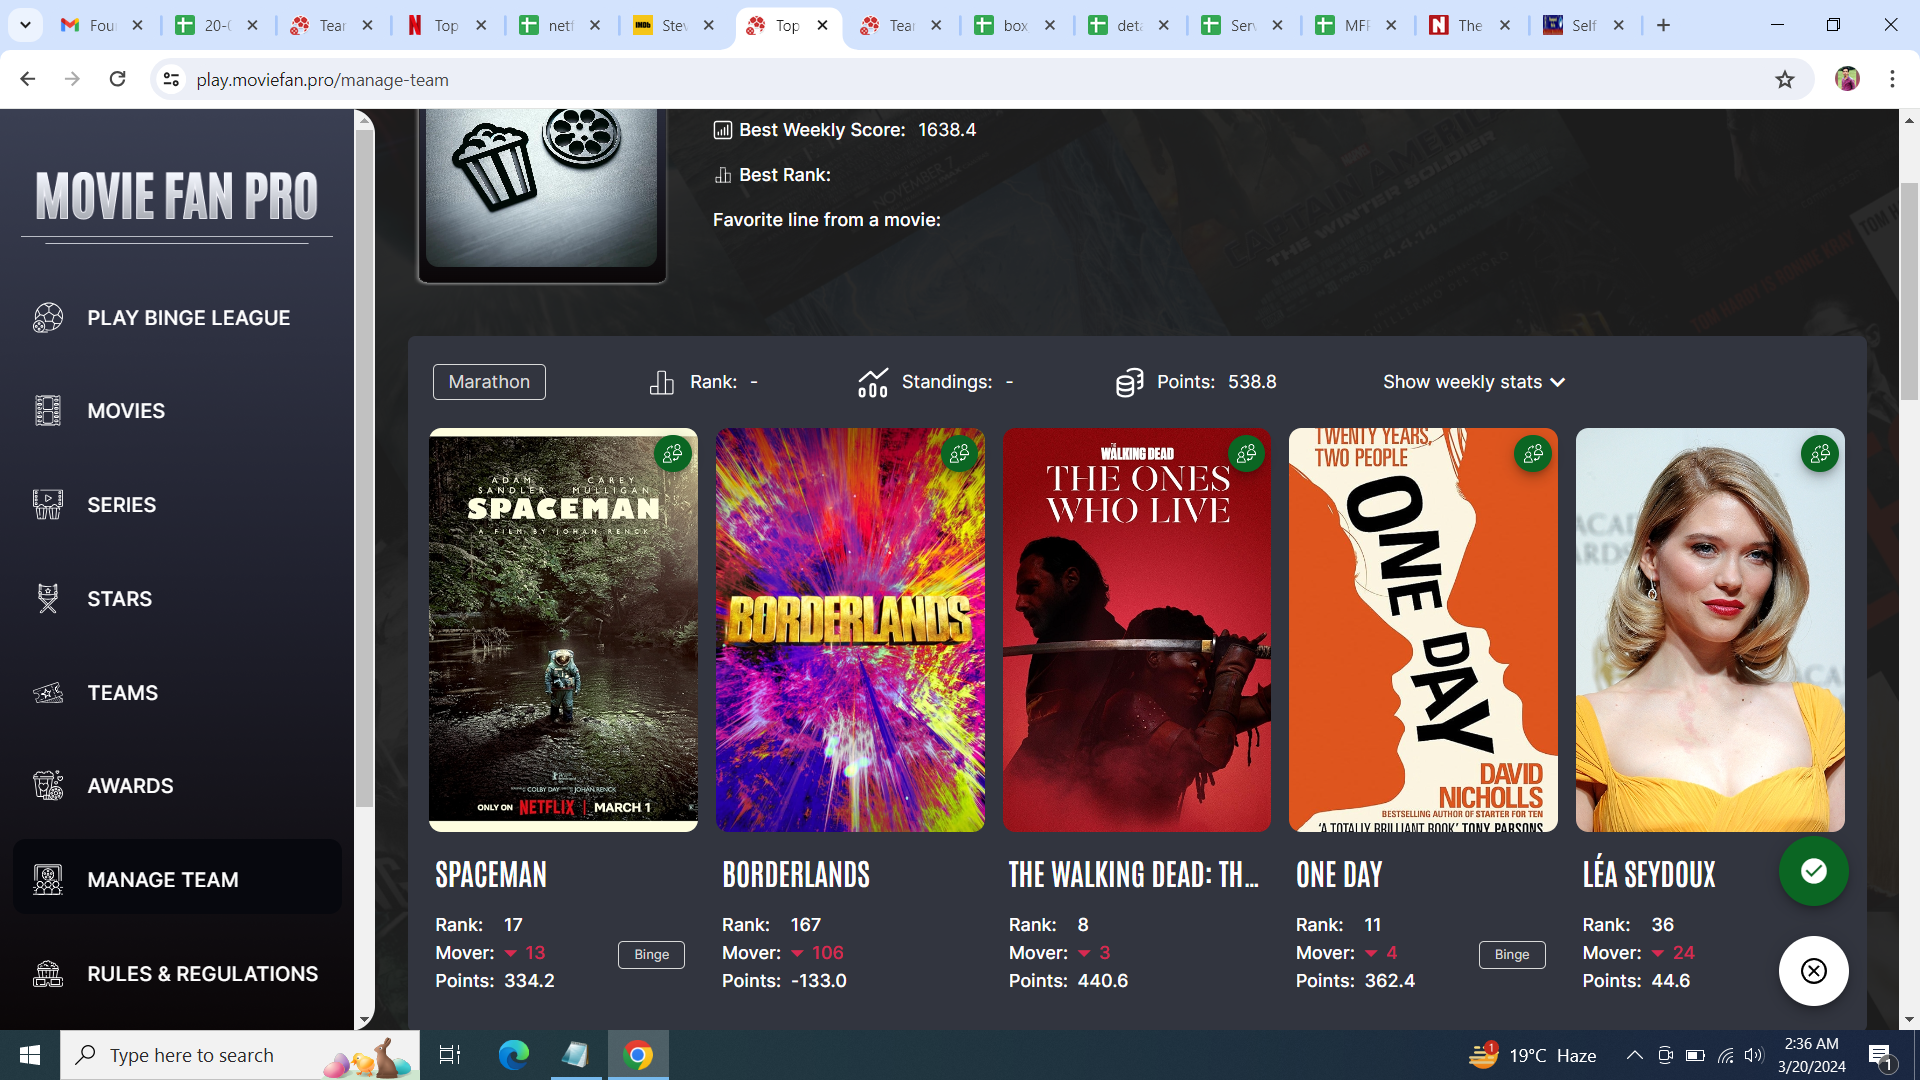Click the Standings chart icon

873,382
